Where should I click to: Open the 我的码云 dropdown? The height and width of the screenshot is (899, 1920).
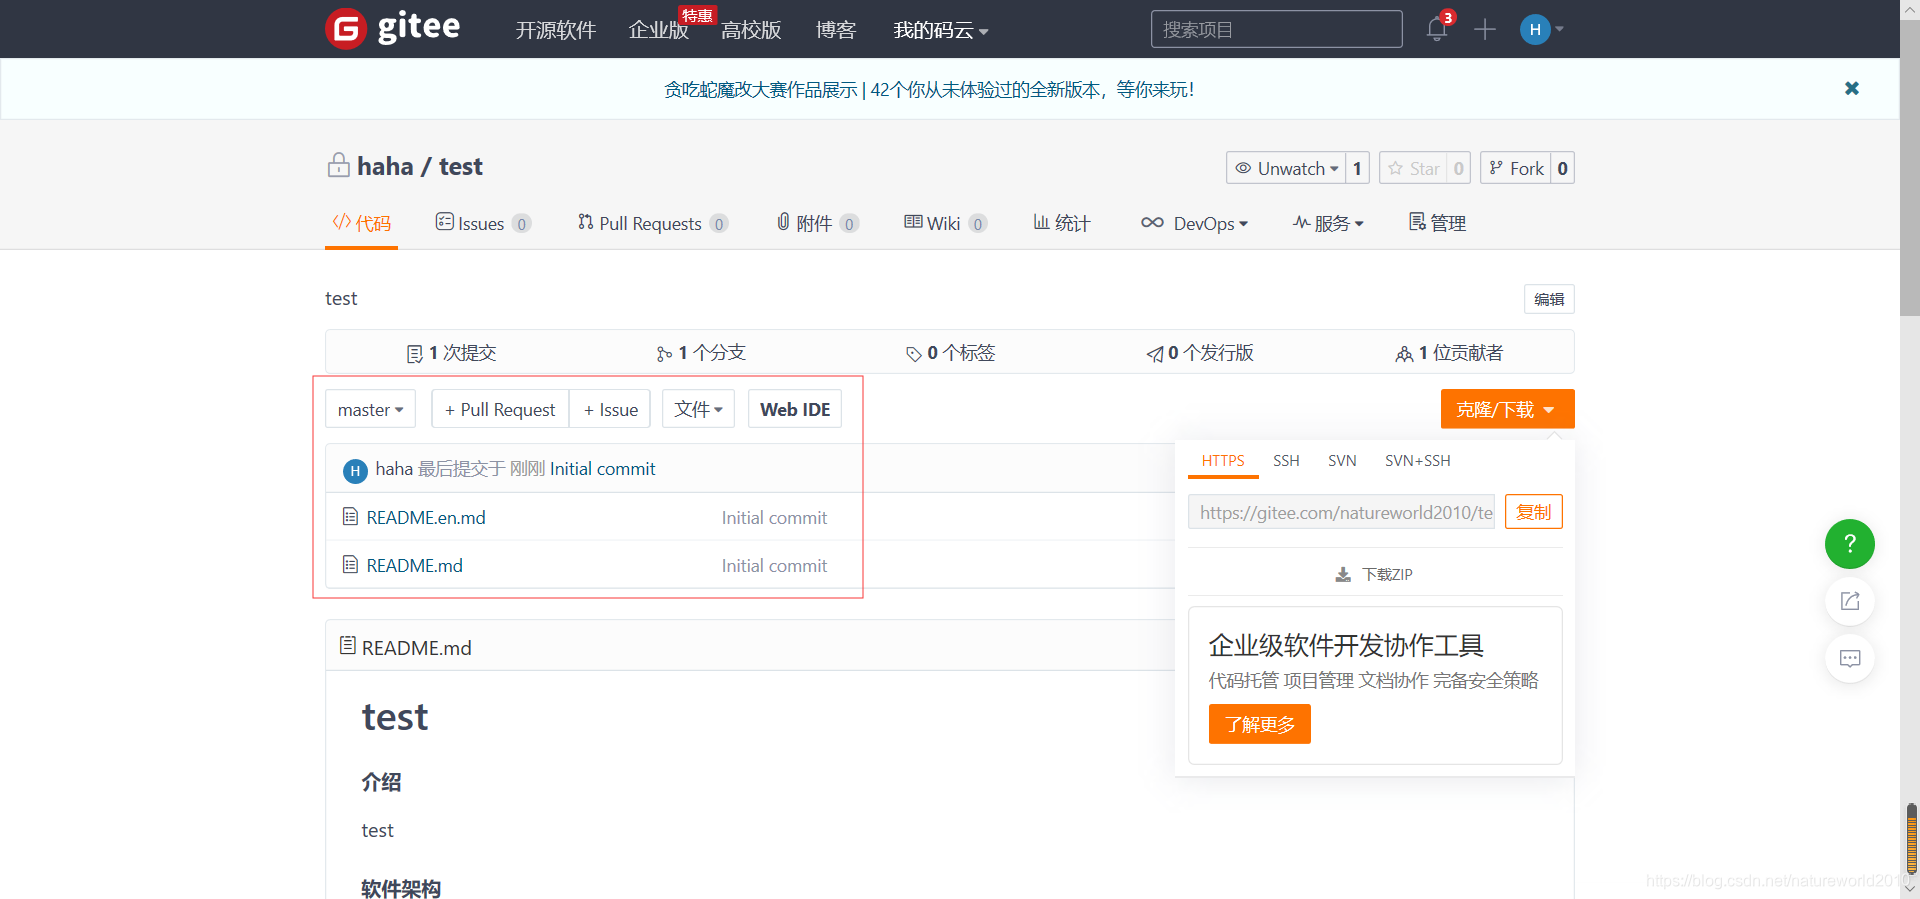click(x=940, y=30)
